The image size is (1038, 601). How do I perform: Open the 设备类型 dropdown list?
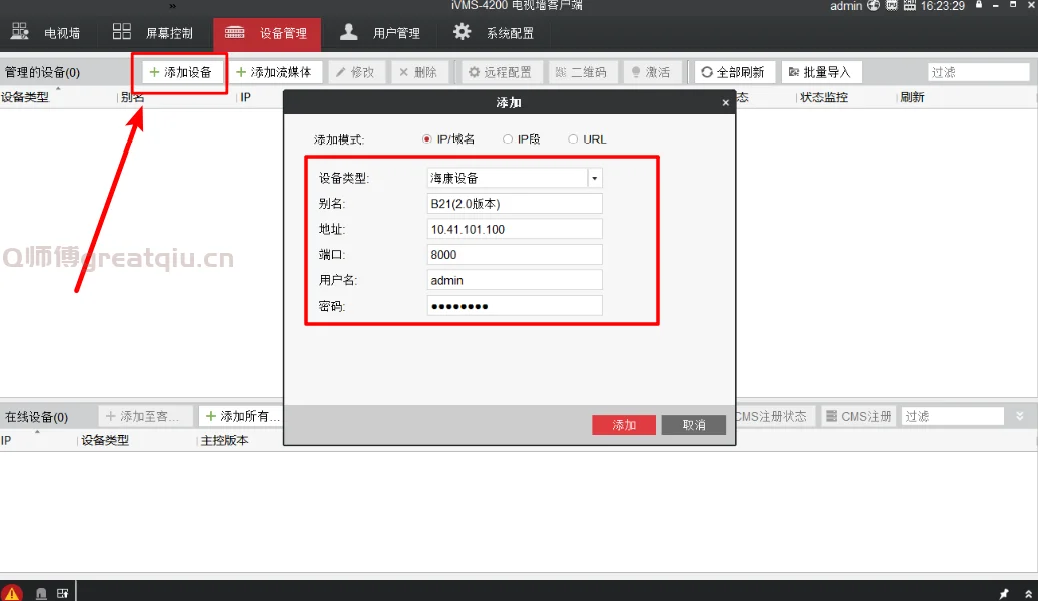point(595,178)
